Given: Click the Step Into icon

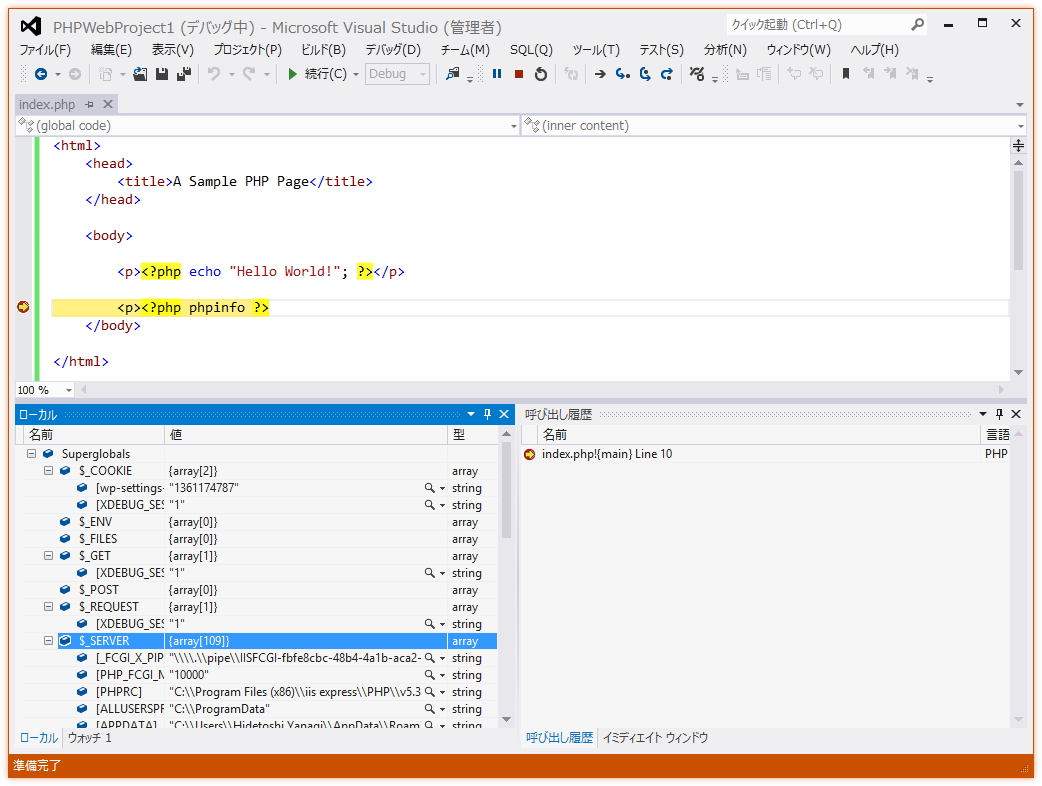Looking at the screenshot, I should [623, 74].
